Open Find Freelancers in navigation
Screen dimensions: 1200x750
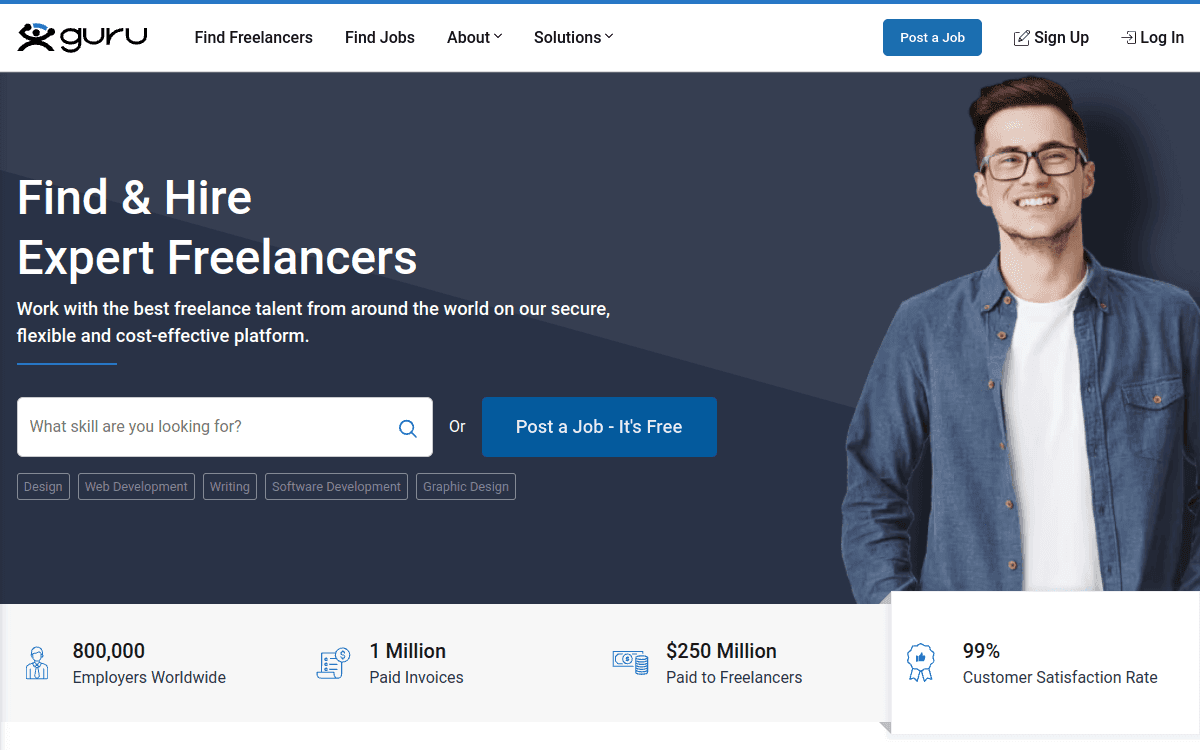pyautogui.click(x=253, y=37)
